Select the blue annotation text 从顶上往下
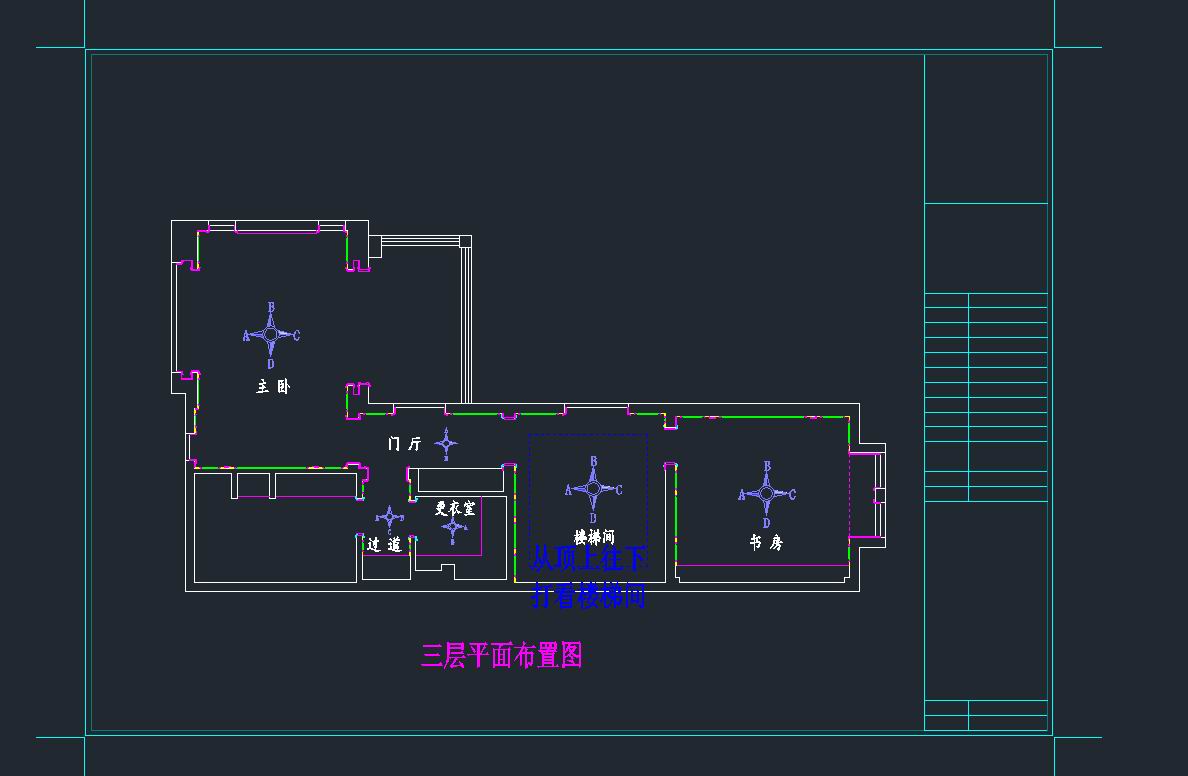Viewport: 1188px width, 776px height. tap(588, 558)
